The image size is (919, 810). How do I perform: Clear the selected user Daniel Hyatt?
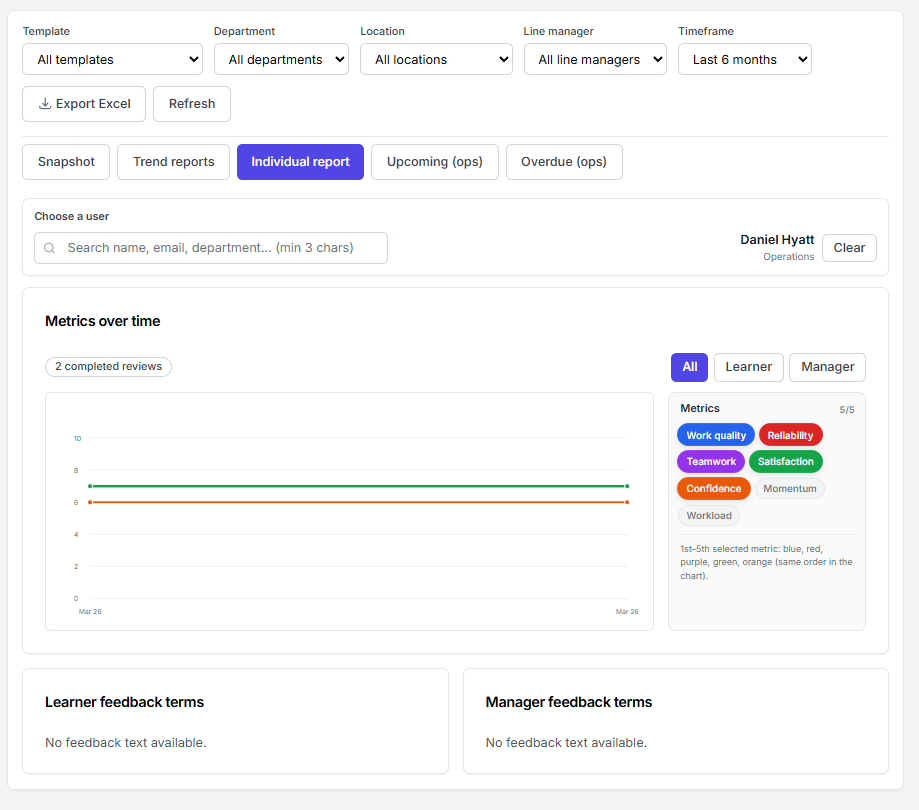coord(849,248)
